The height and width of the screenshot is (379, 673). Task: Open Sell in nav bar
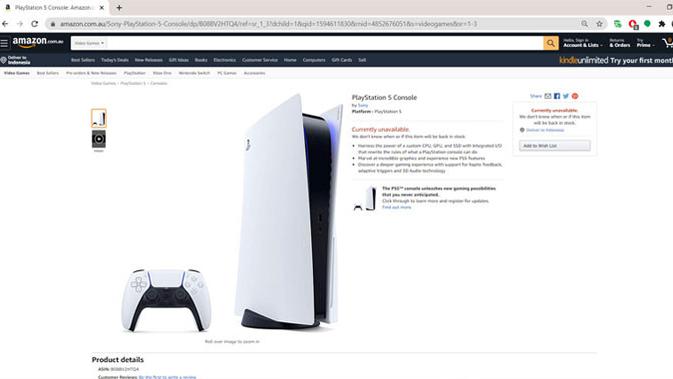[x=362, y=60]
